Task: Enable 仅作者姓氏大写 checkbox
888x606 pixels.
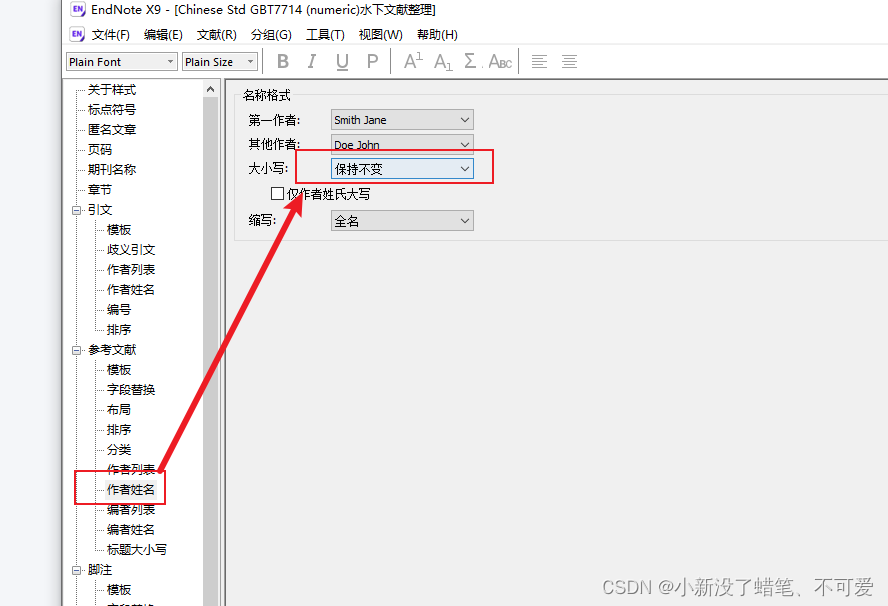Action: [x=277, y=194]
